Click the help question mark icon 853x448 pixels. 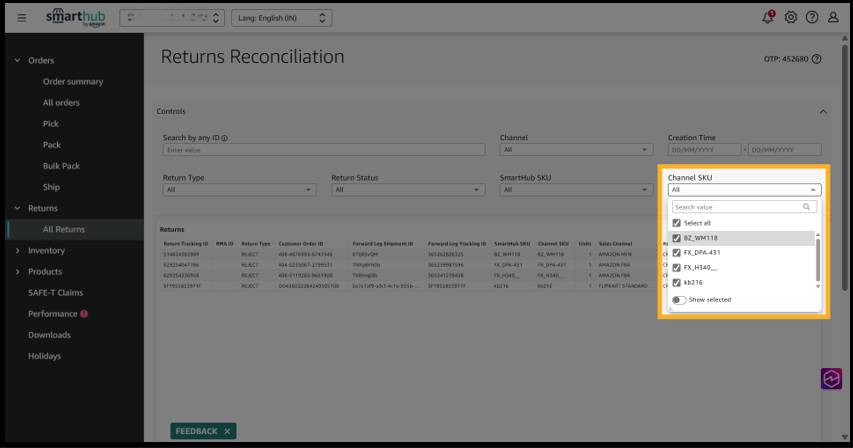(x=811, y=18)
